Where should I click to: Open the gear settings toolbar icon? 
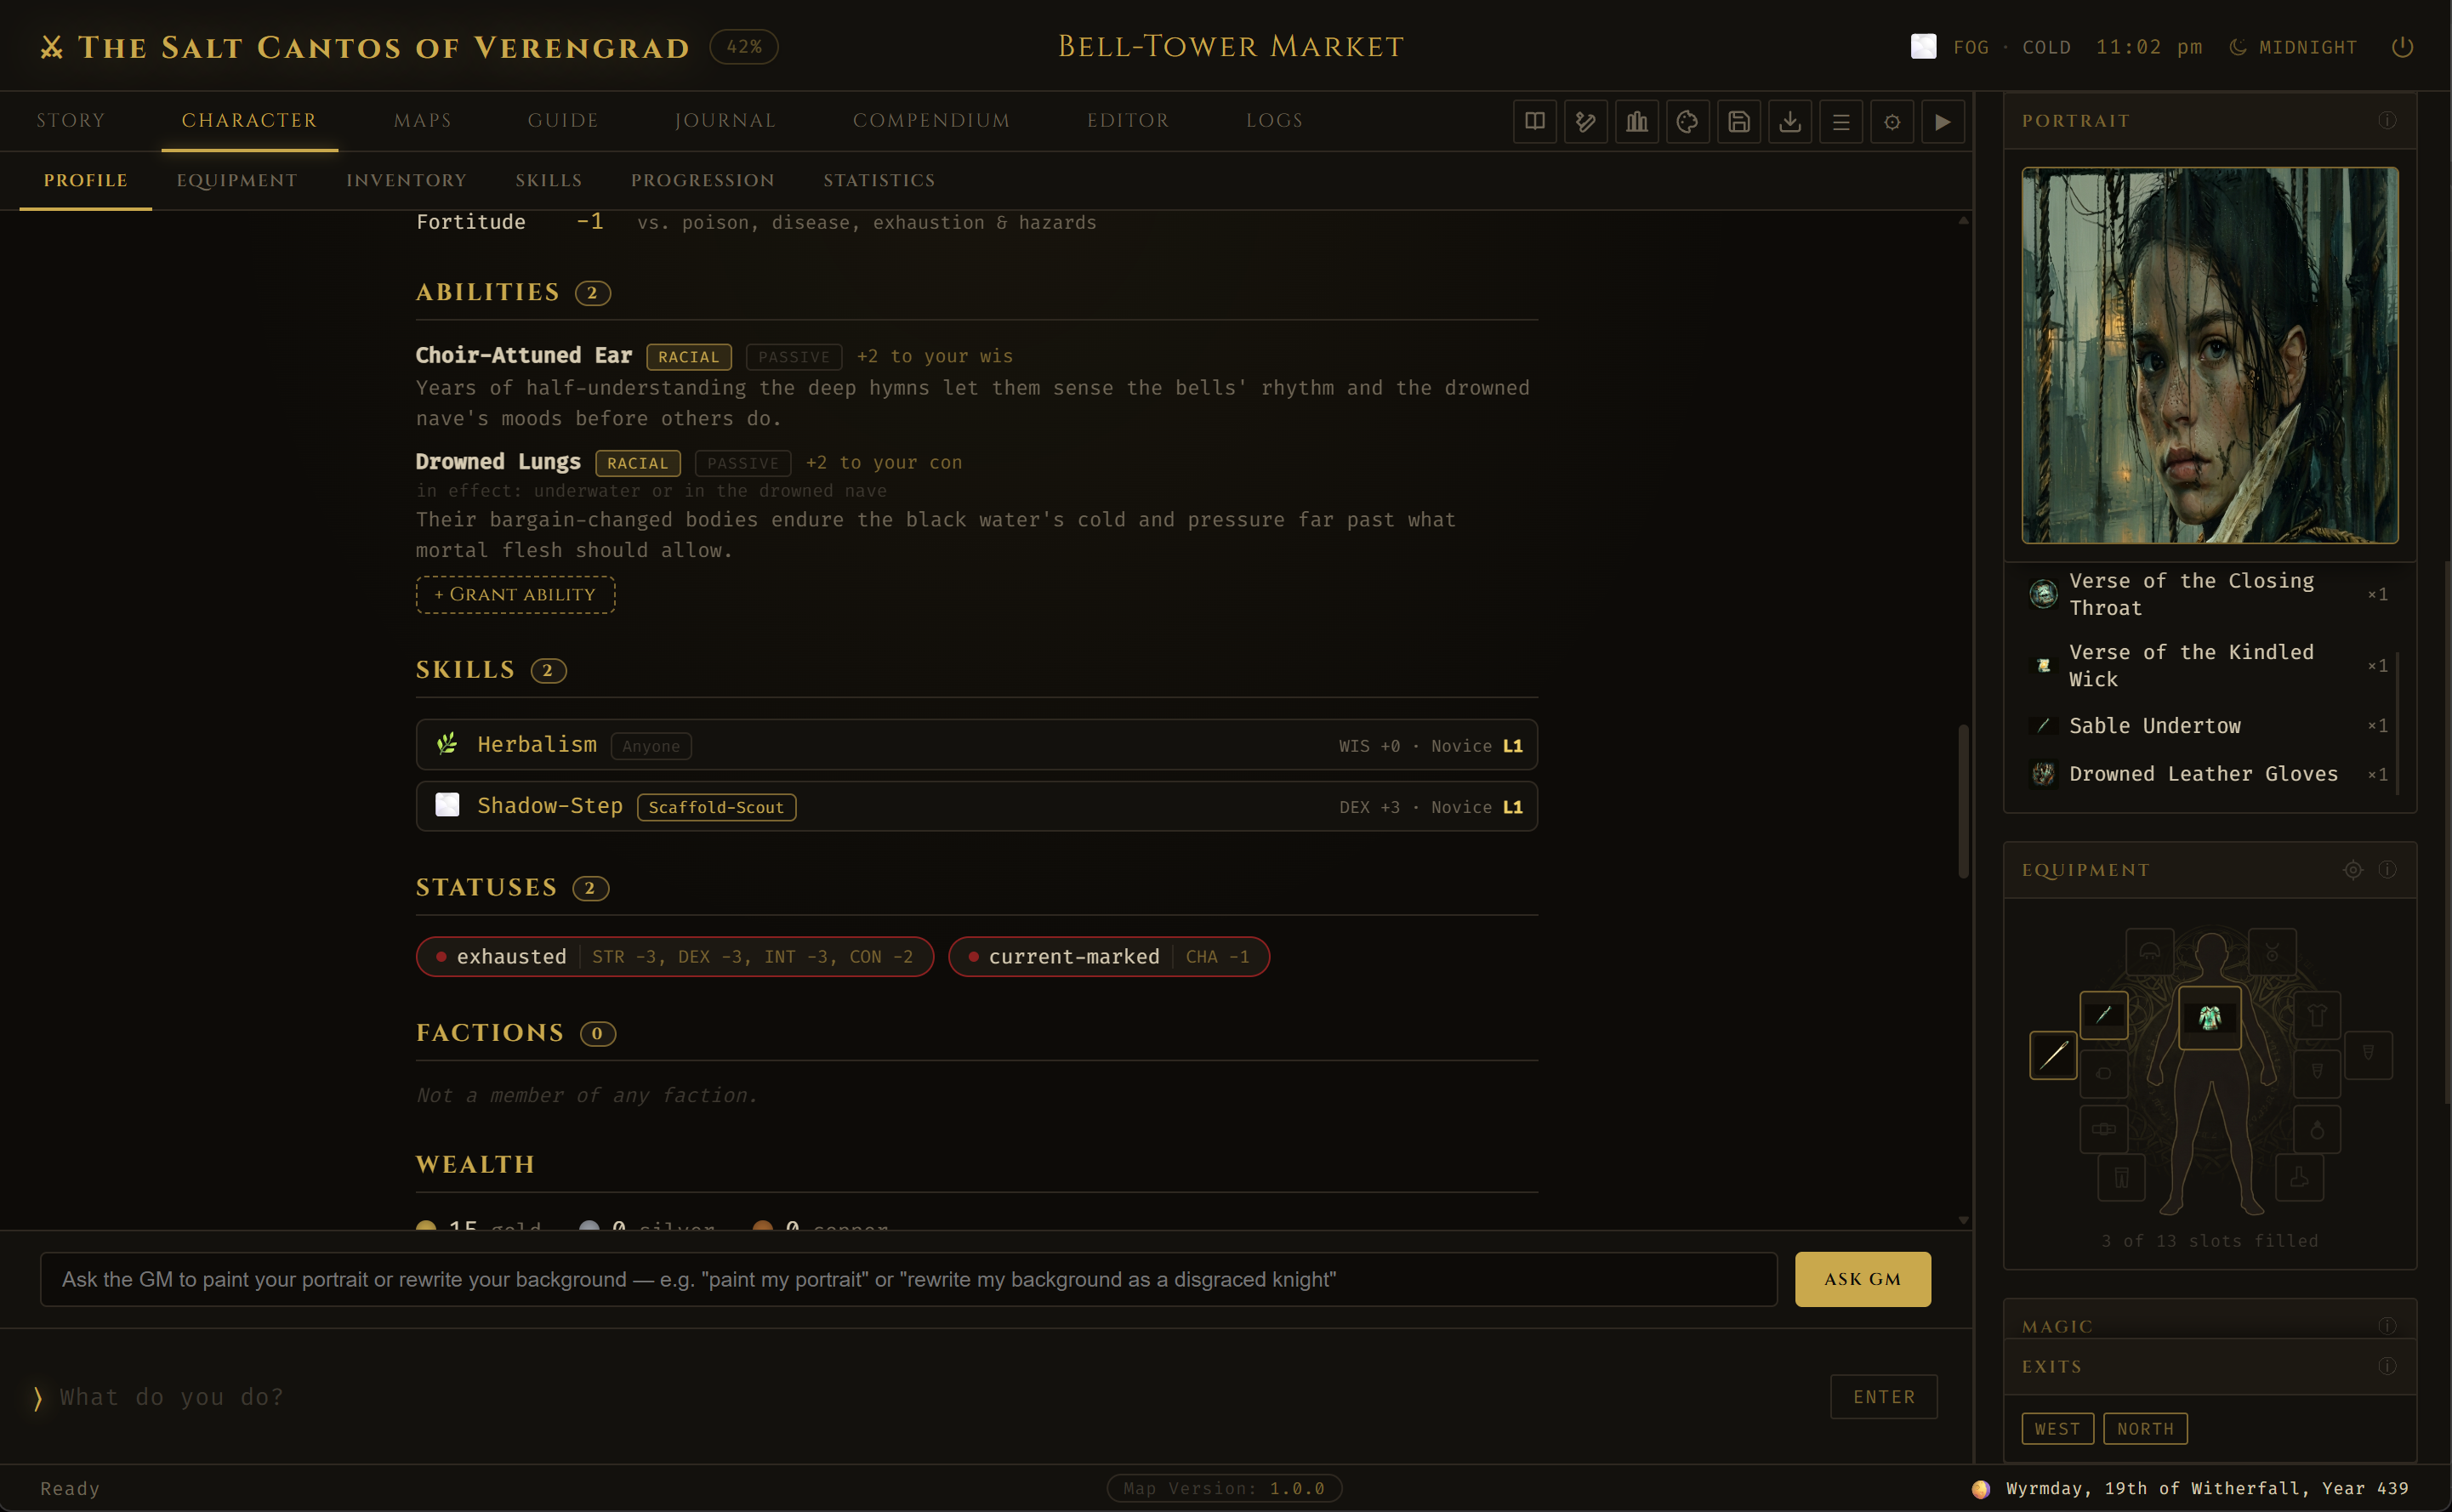[1891, 122]
